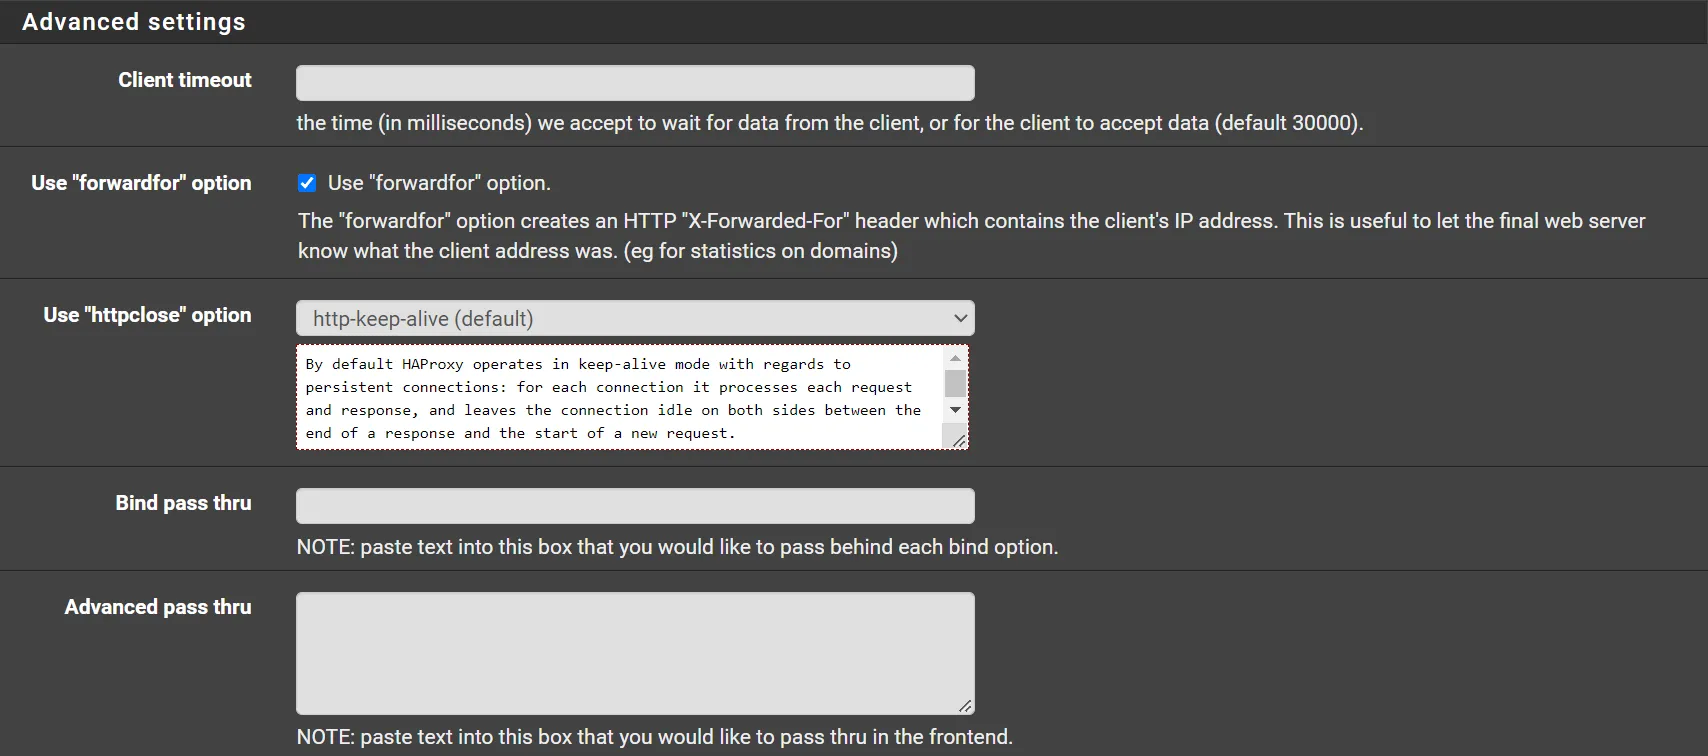1708x756 pixels.
Task: Click the "Advanced pass thru" label
Action: (157, 606)
